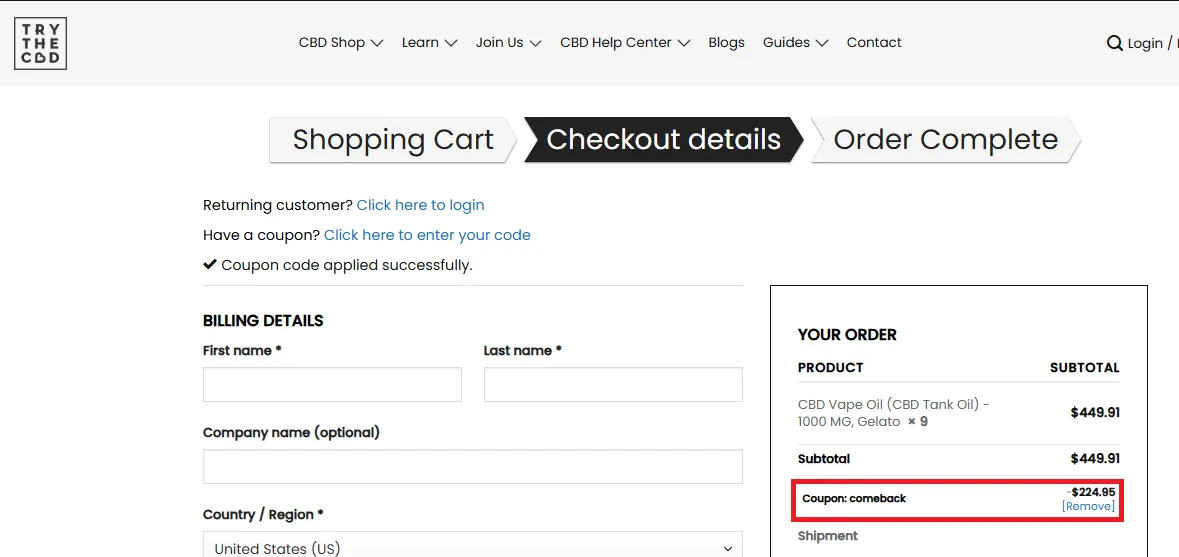Viewport: 1179px width, 557px height.
Task: Expand the CBD Help Center menu
Action: pos(624,43)
